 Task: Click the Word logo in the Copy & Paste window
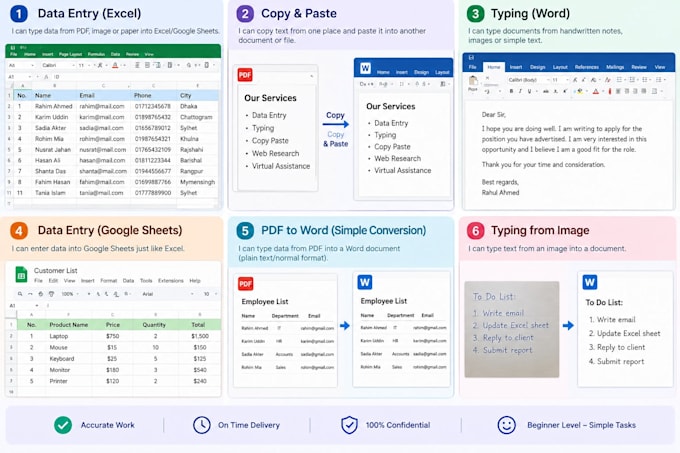(x=365, y=68)
